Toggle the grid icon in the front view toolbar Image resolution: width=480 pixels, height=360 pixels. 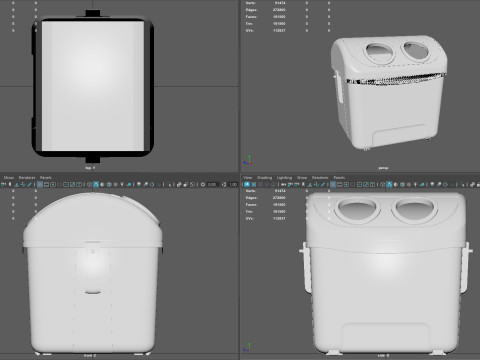click(x=40, y=184)
